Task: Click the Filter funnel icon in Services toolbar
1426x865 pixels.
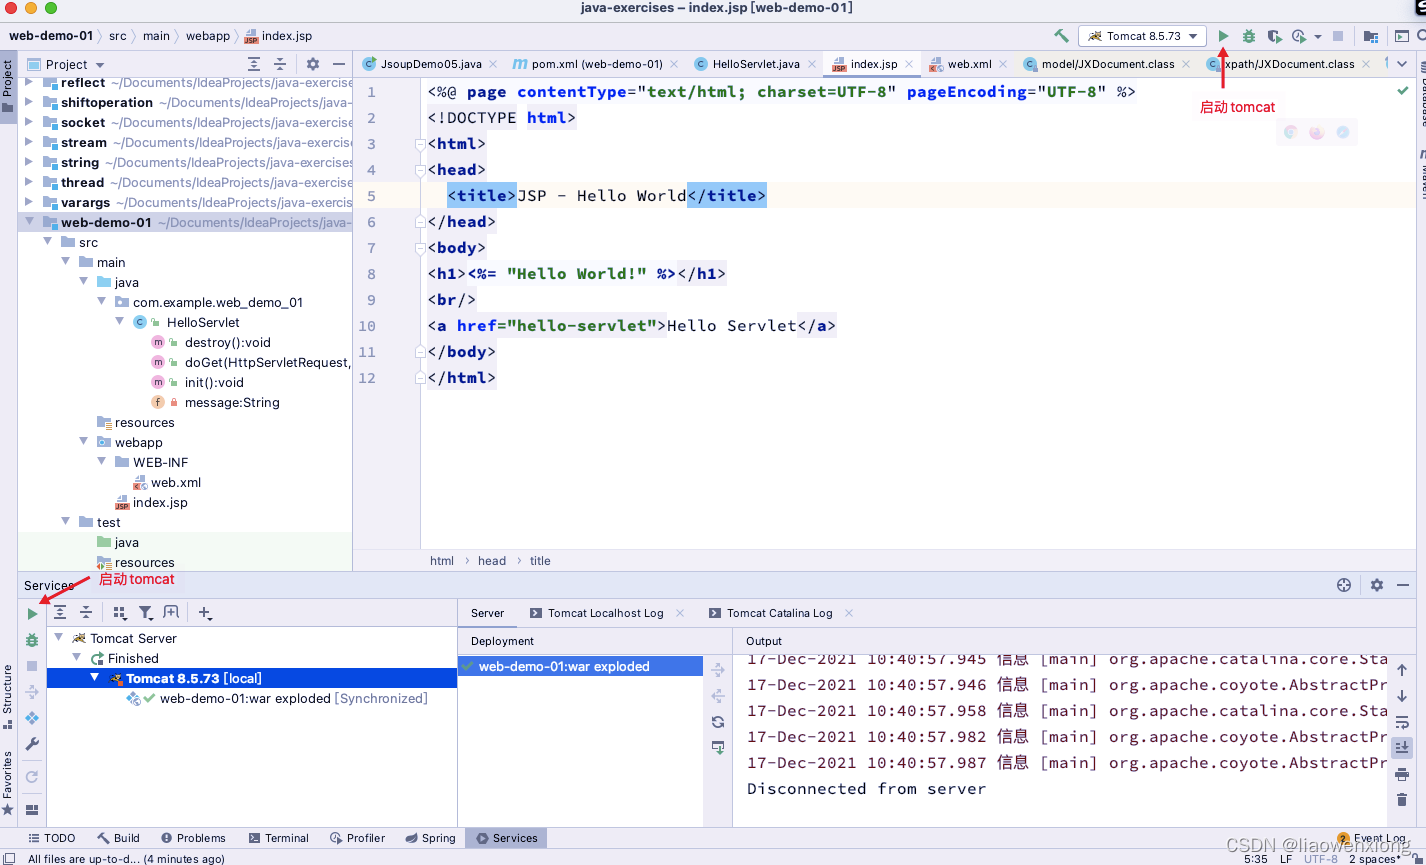Action: 146,613
